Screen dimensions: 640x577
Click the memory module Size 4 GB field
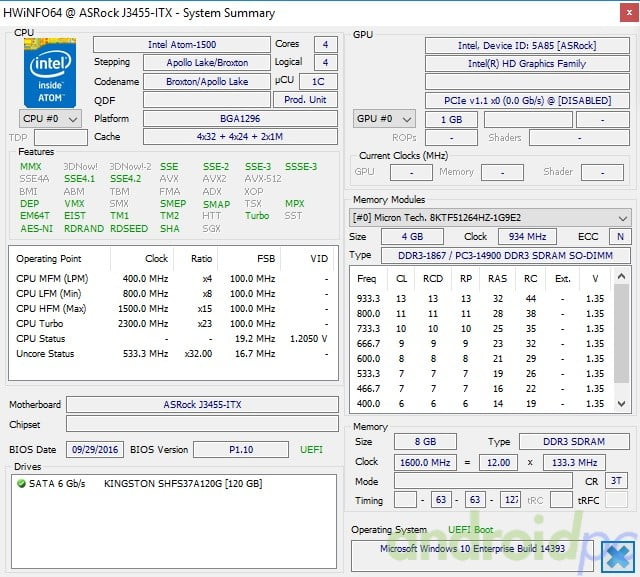[412, 237]
